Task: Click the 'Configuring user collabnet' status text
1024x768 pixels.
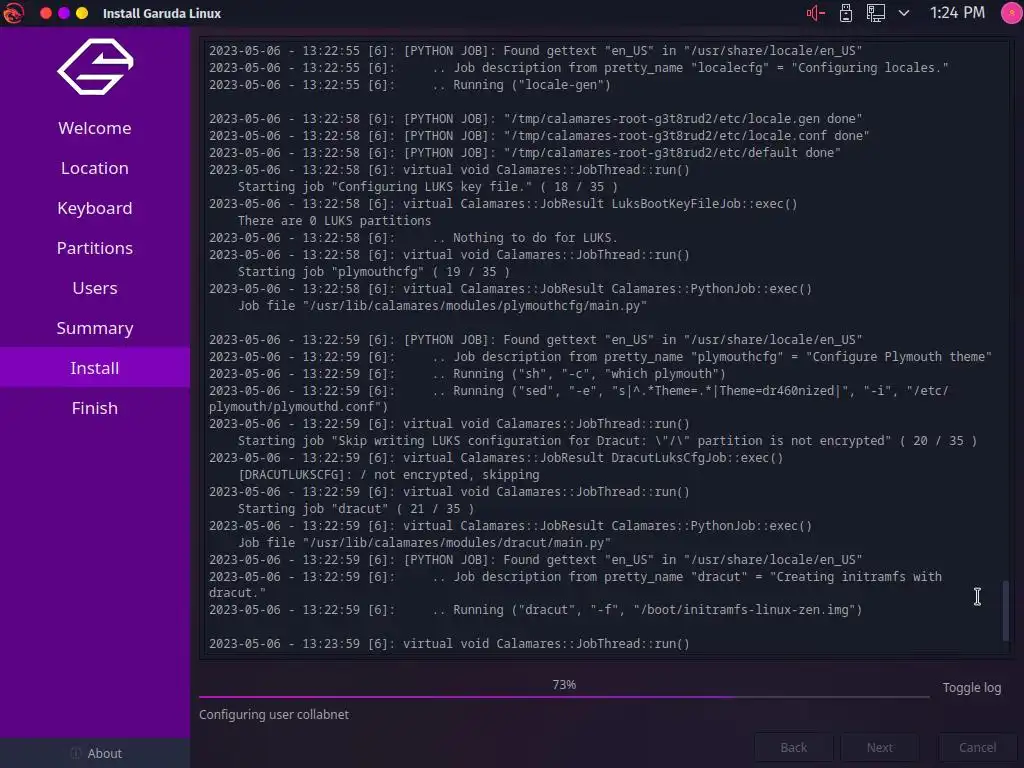Action: pos(274,715)
